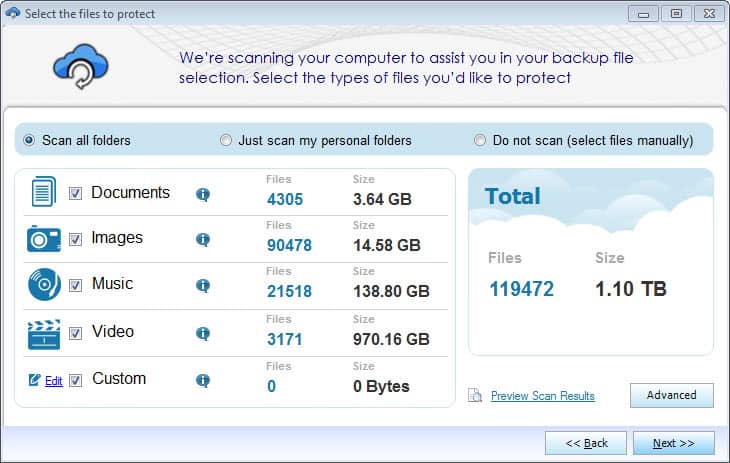The image size is (730, 463).
Task: Open the Advanced settings button
Action: coord(671,395)
